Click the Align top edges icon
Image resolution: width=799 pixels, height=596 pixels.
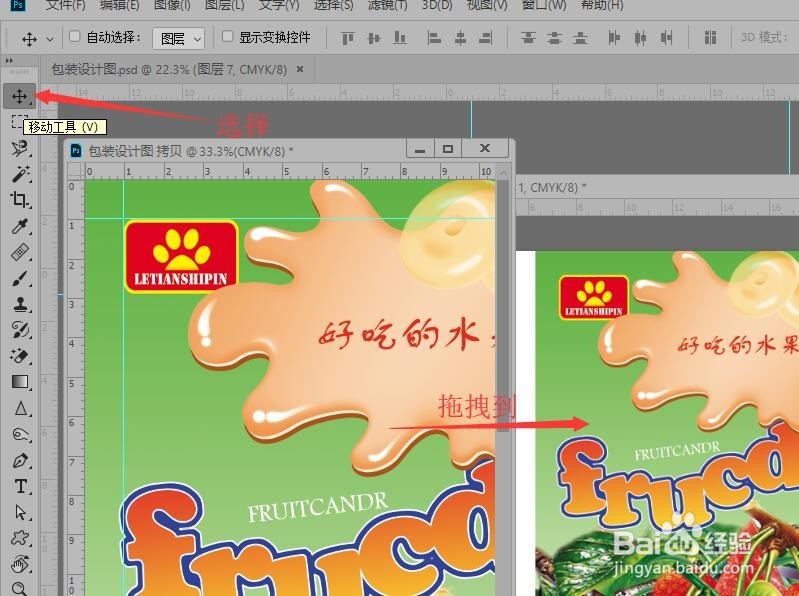tap(348, 38)
